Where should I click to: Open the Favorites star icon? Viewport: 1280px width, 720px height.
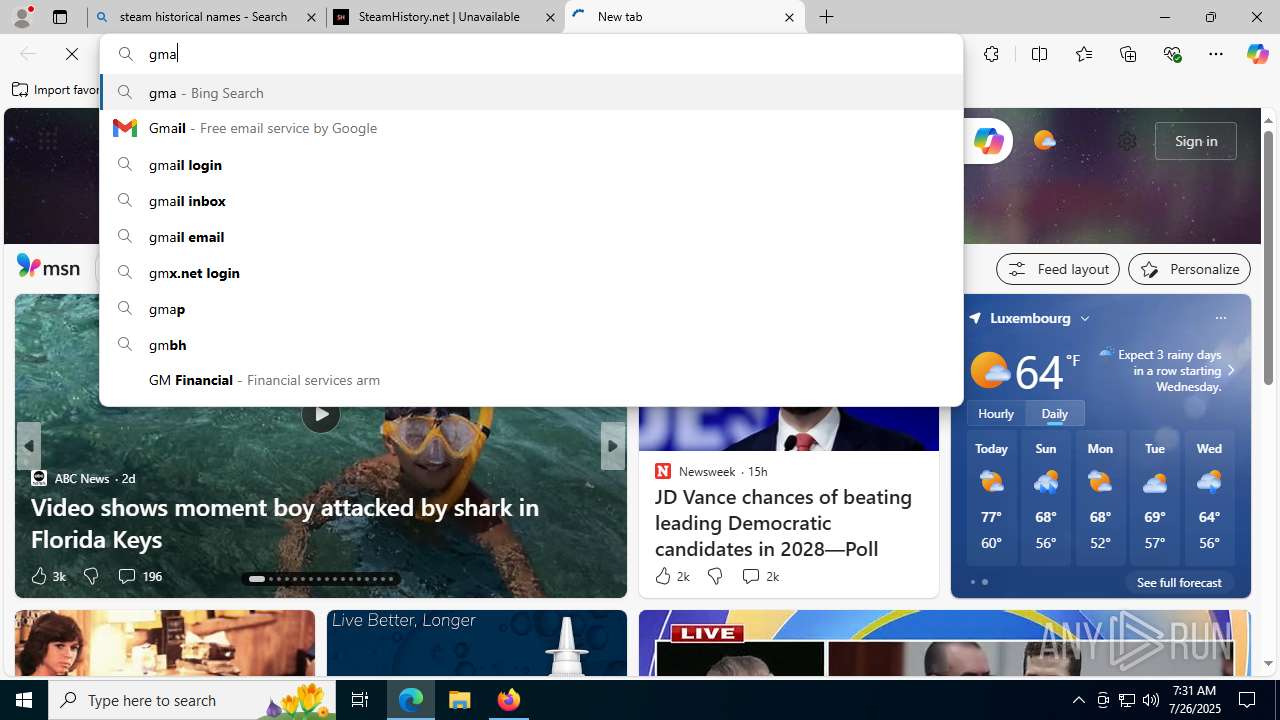1083,54
